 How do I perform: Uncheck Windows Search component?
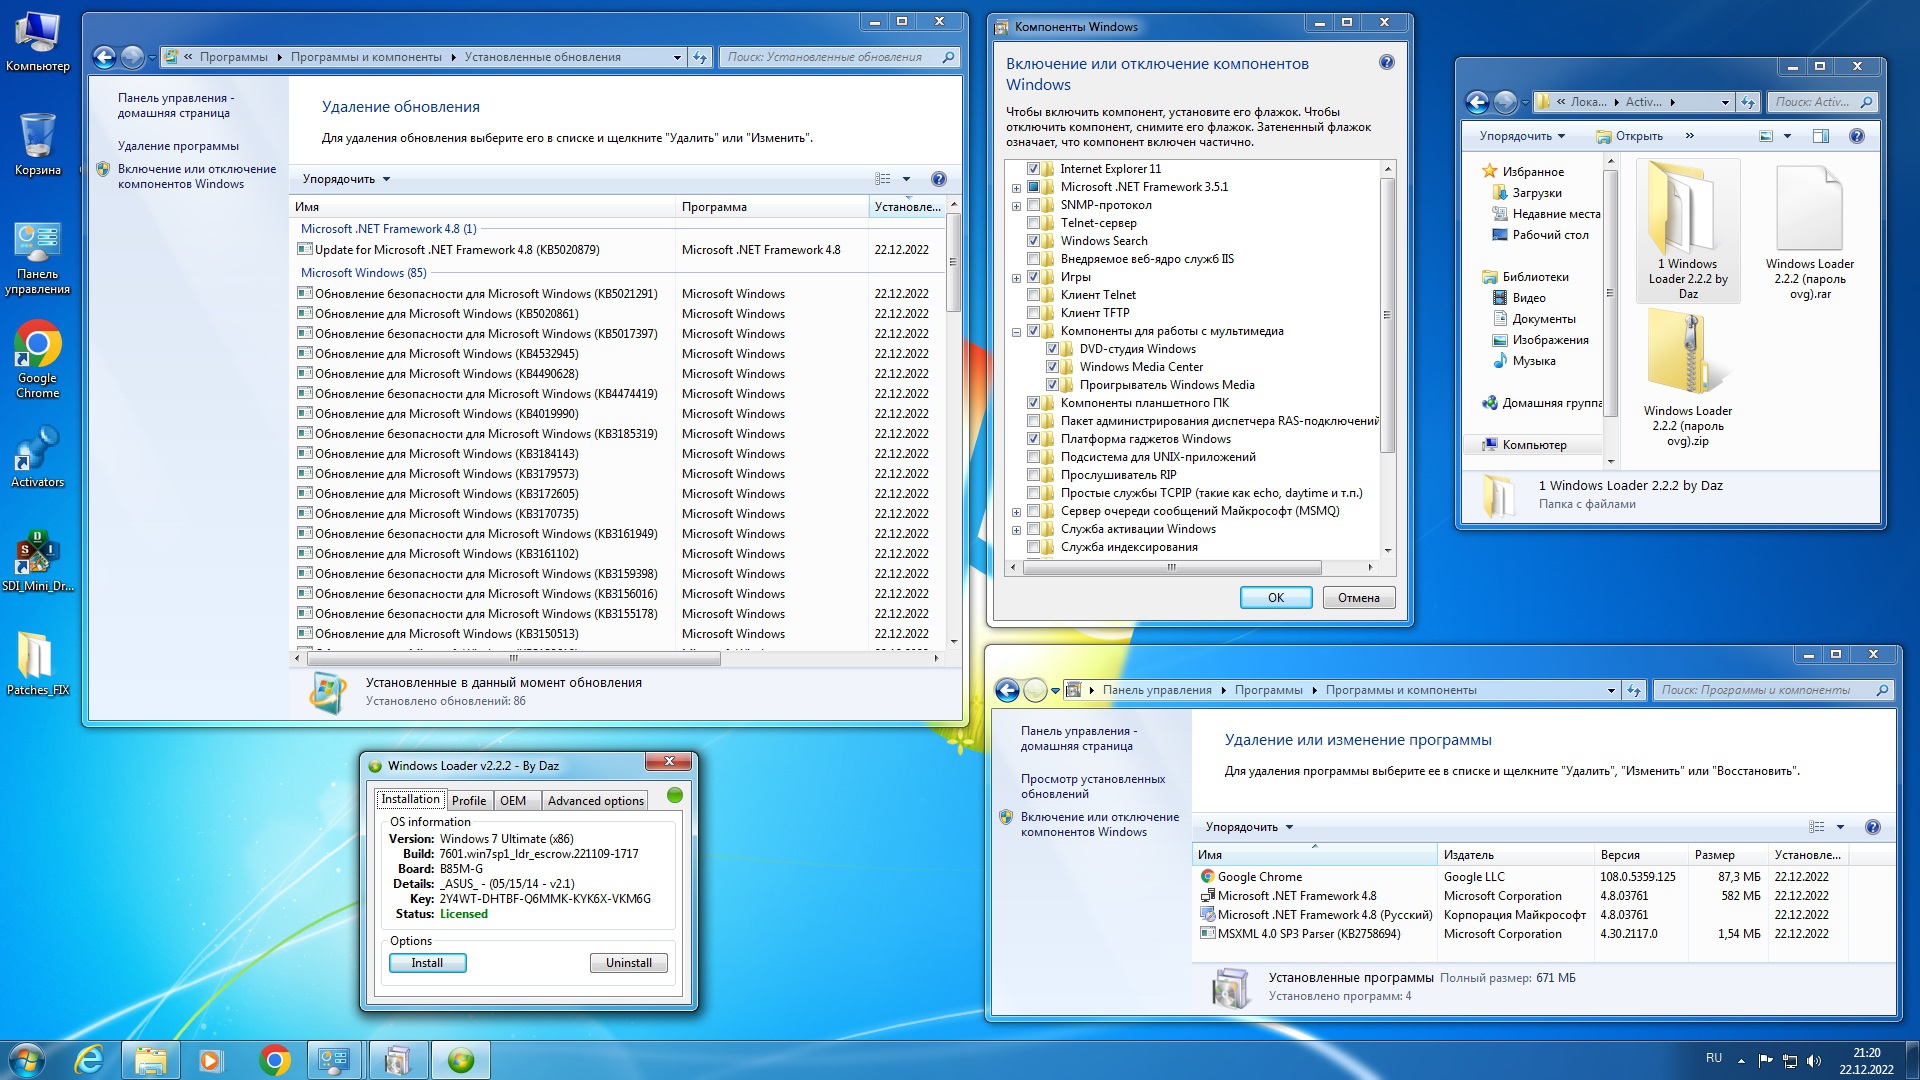pos(1034,241)
